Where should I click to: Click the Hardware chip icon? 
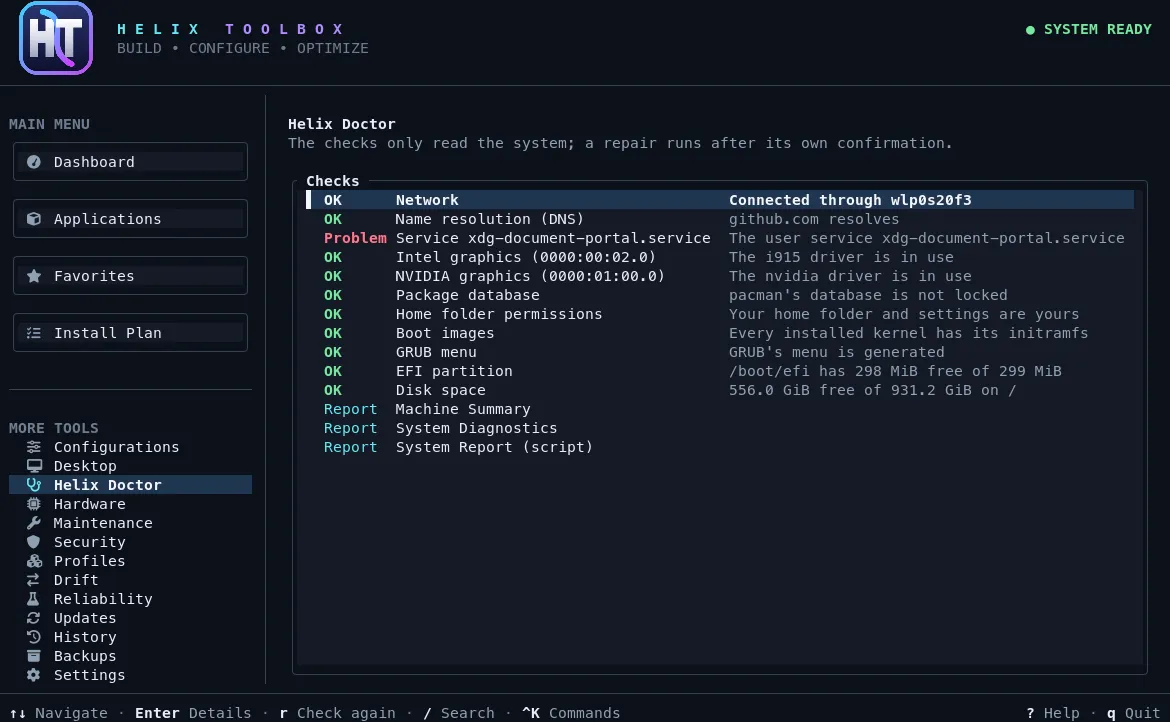tap(34, 504)
